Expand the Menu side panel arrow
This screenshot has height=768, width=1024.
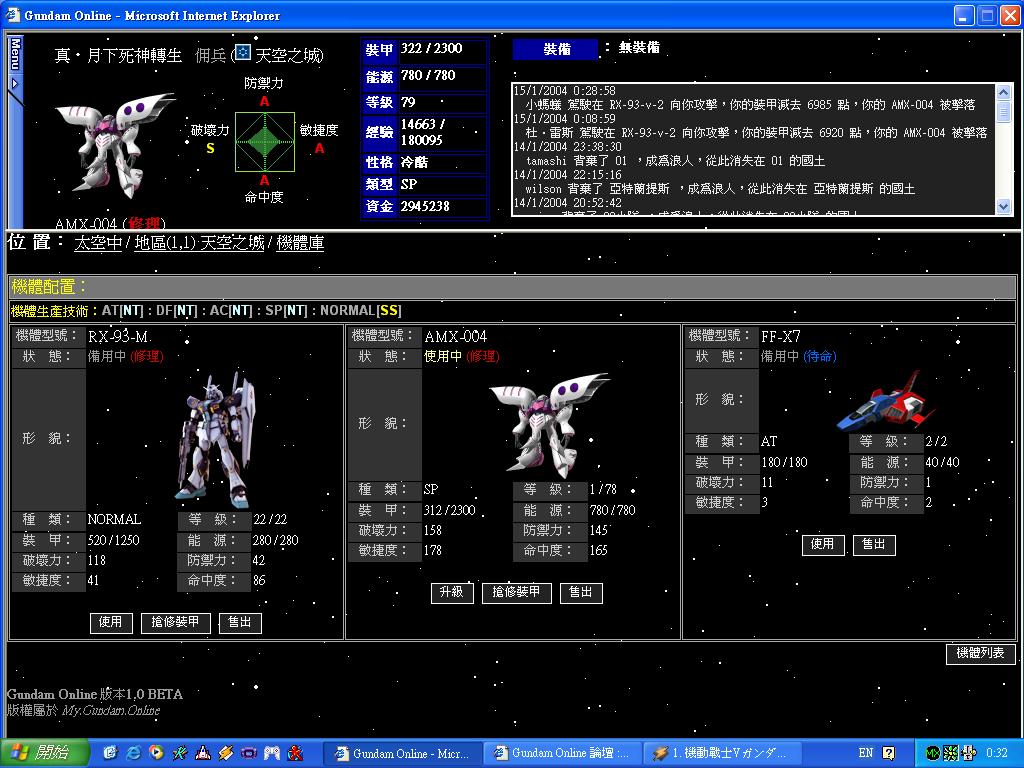[14, 84]
